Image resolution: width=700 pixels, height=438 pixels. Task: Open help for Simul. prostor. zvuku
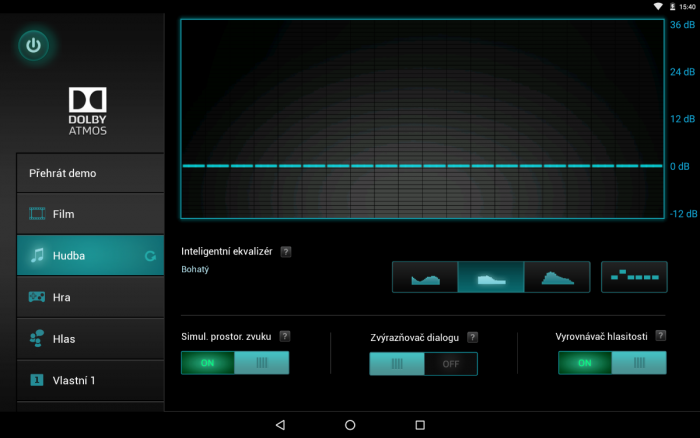click(x=285, y=336)
